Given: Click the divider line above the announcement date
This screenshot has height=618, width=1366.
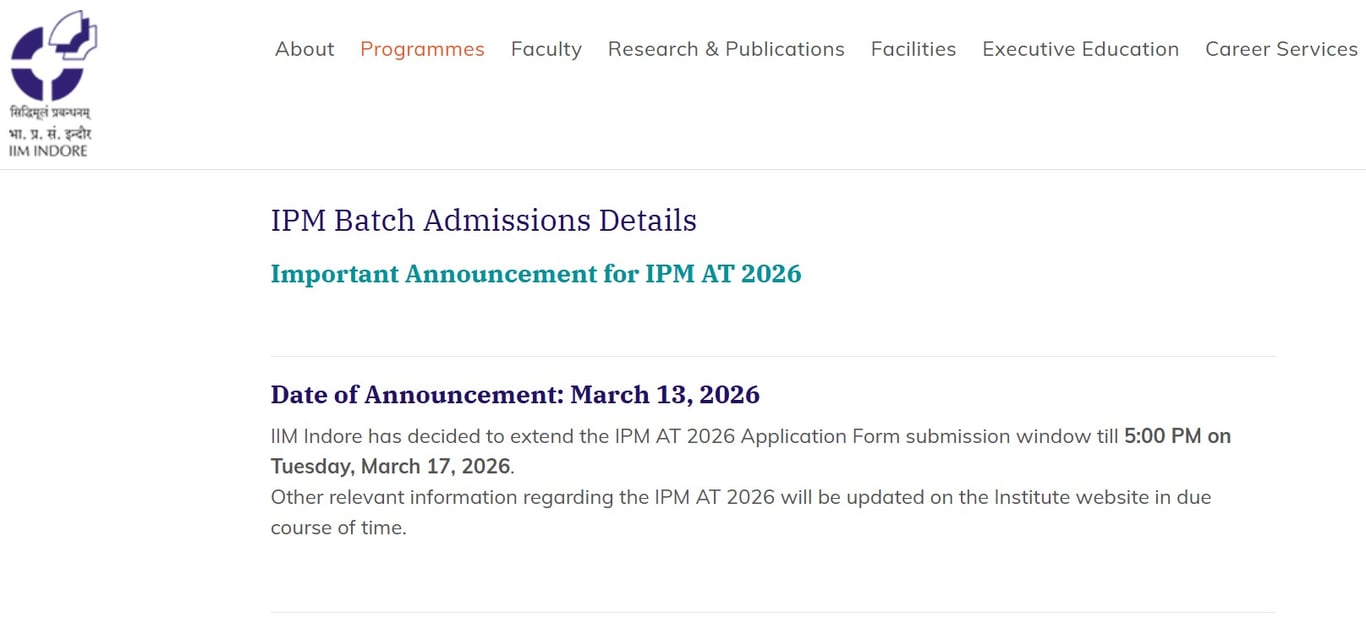Looking at the screenshot, I should [772, 352].
